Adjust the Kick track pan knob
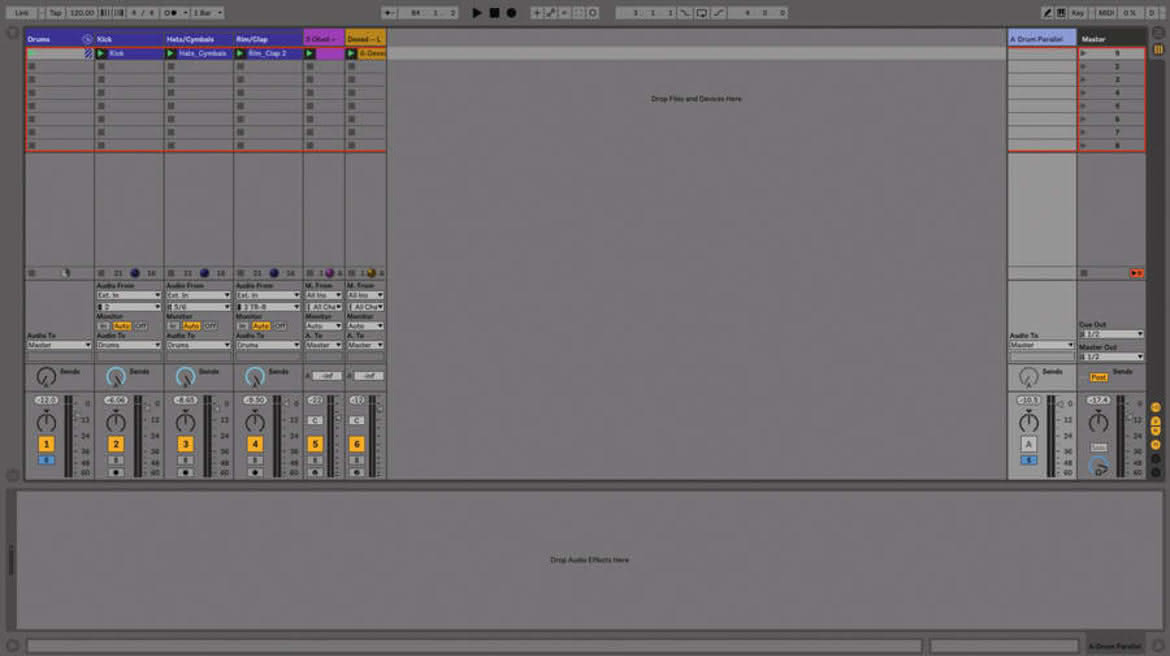 tap(116, 422)
